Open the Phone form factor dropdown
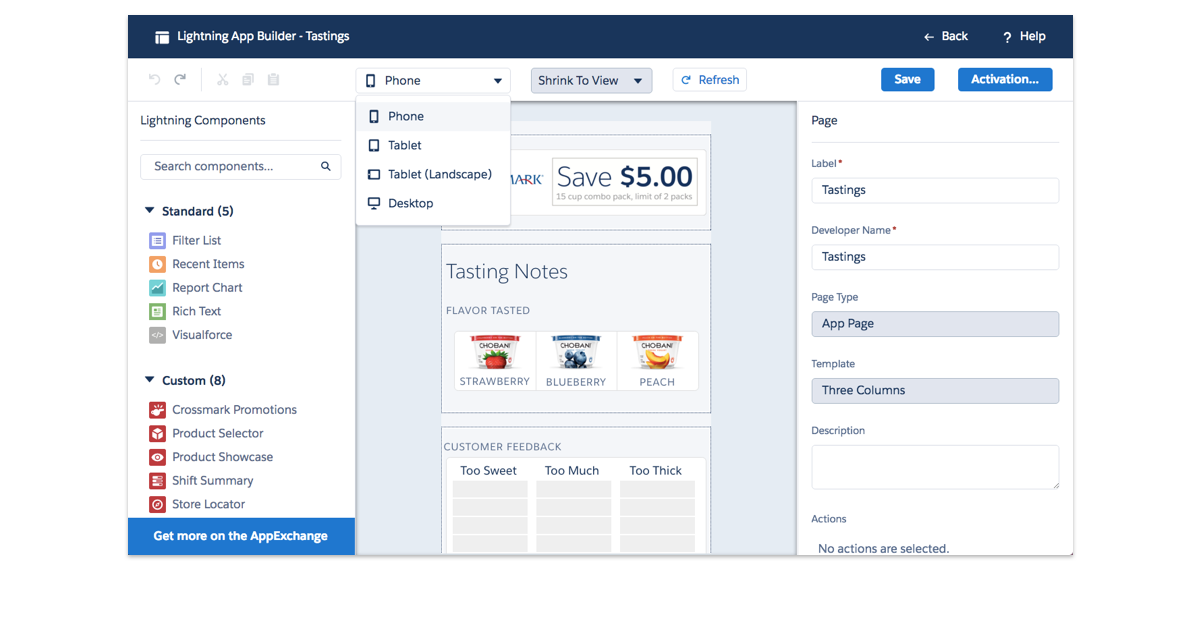 (x=433, y=81)
